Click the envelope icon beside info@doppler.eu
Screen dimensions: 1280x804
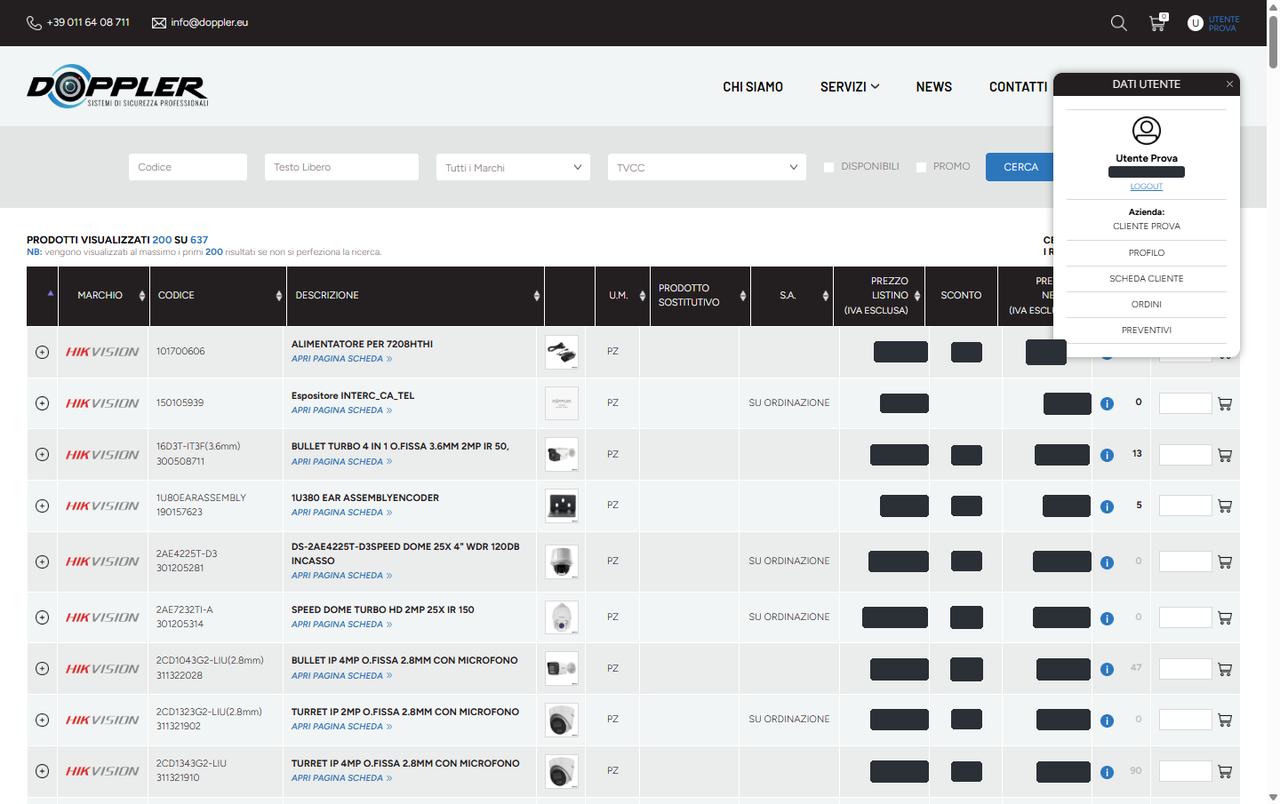159,22
